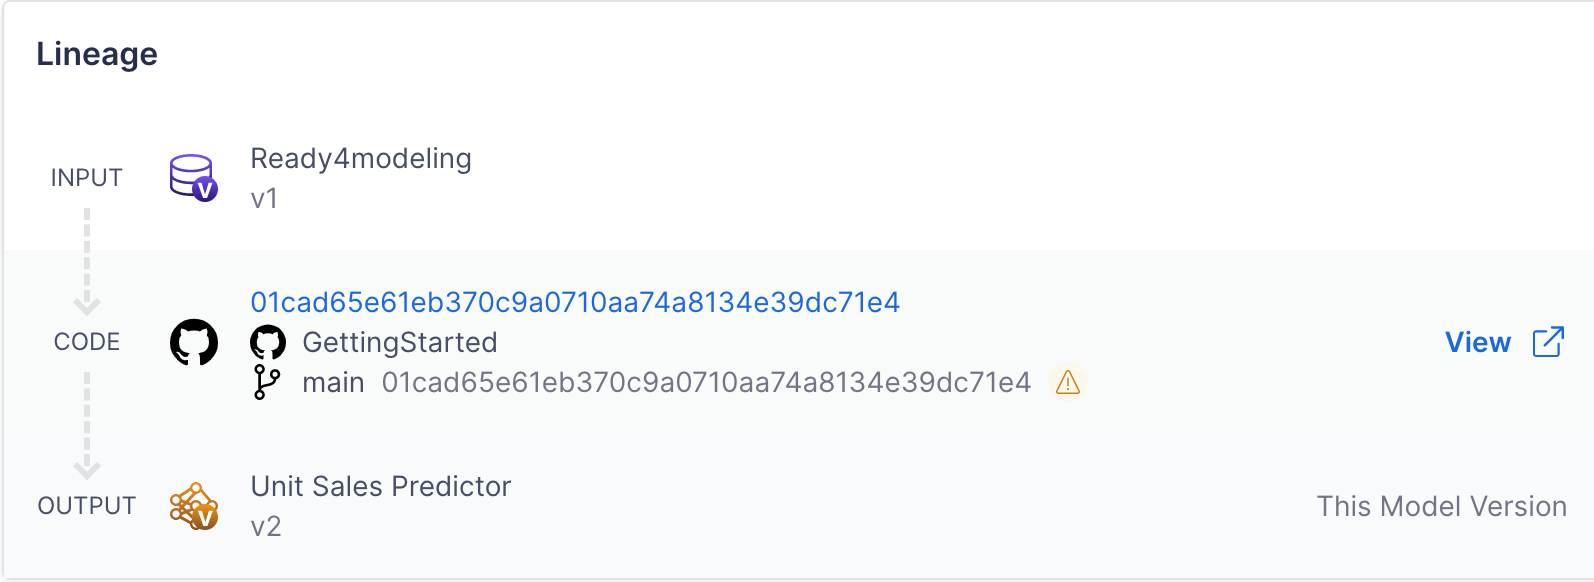Click the external link icon beside View

pos(1548,342)
